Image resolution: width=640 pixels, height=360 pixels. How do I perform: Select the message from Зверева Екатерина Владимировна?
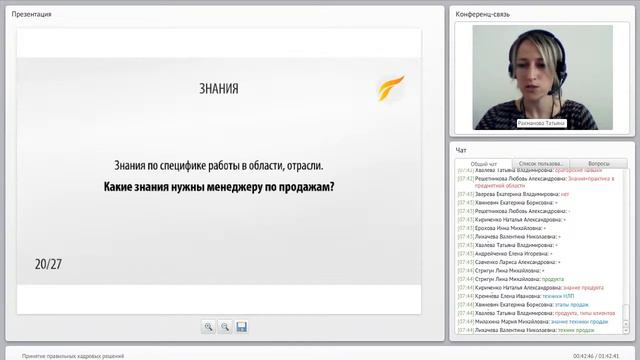click(513, 194)
